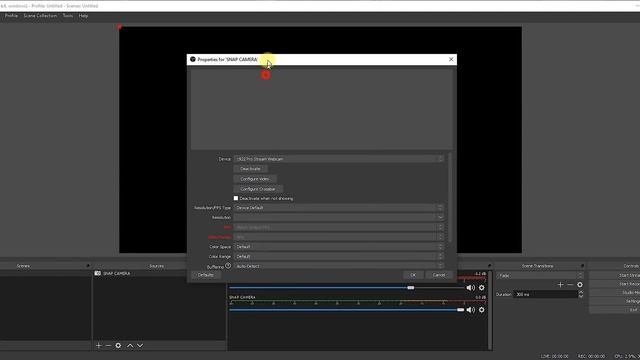Open the Resolution/FPS Type dropdown
Screen dimensions: 640x360
pos(338,208)
